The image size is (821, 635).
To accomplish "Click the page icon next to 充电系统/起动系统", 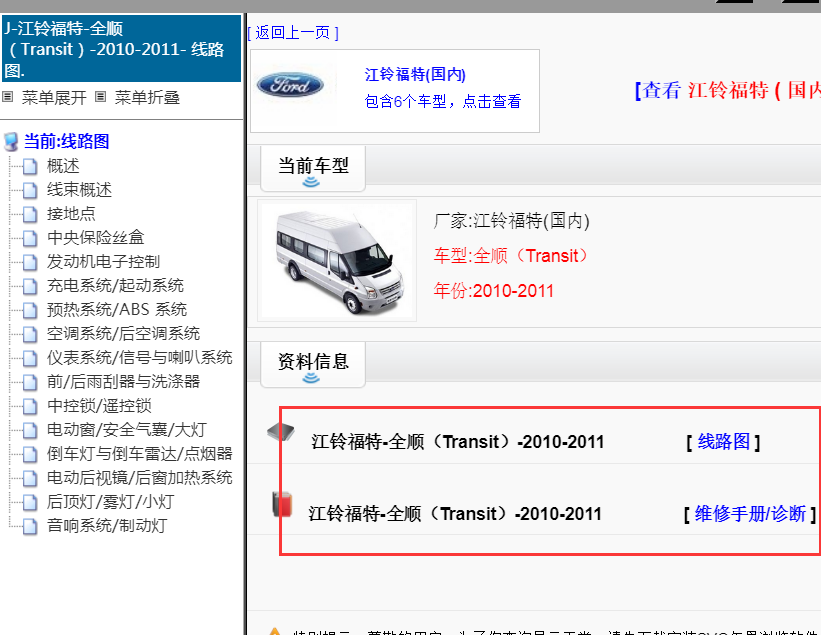I will [30, 286].
